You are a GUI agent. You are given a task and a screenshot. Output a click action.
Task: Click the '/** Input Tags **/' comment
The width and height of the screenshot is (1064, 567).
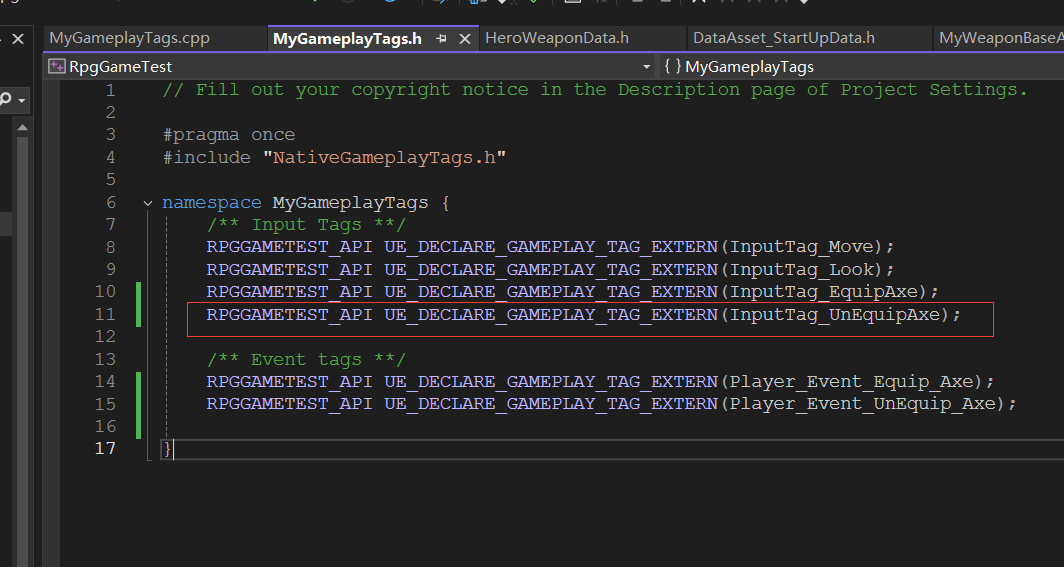306,224
